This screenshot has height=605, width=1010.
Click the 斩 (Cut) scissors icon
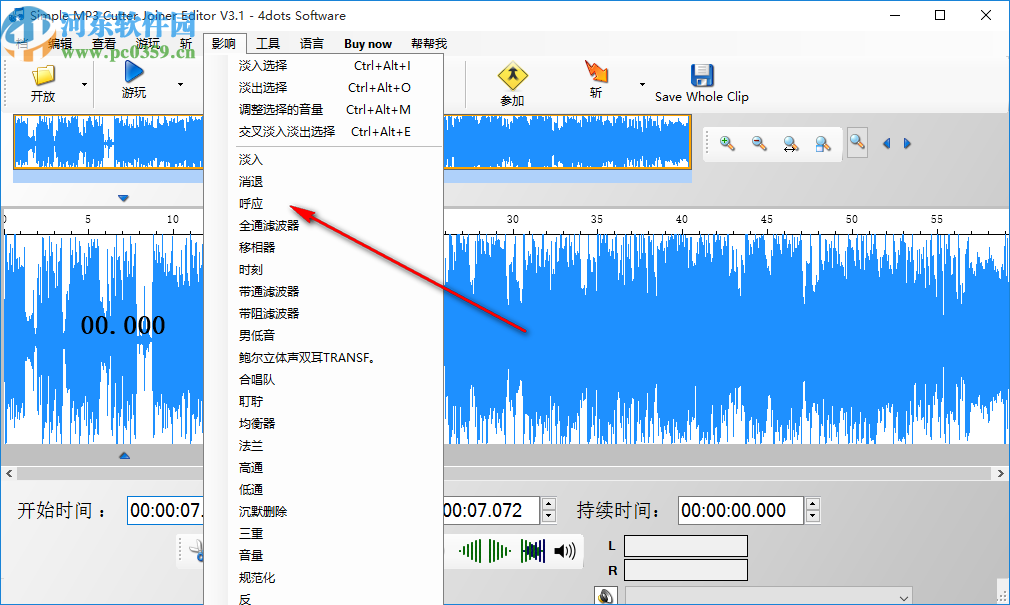[x=596, y=73]
